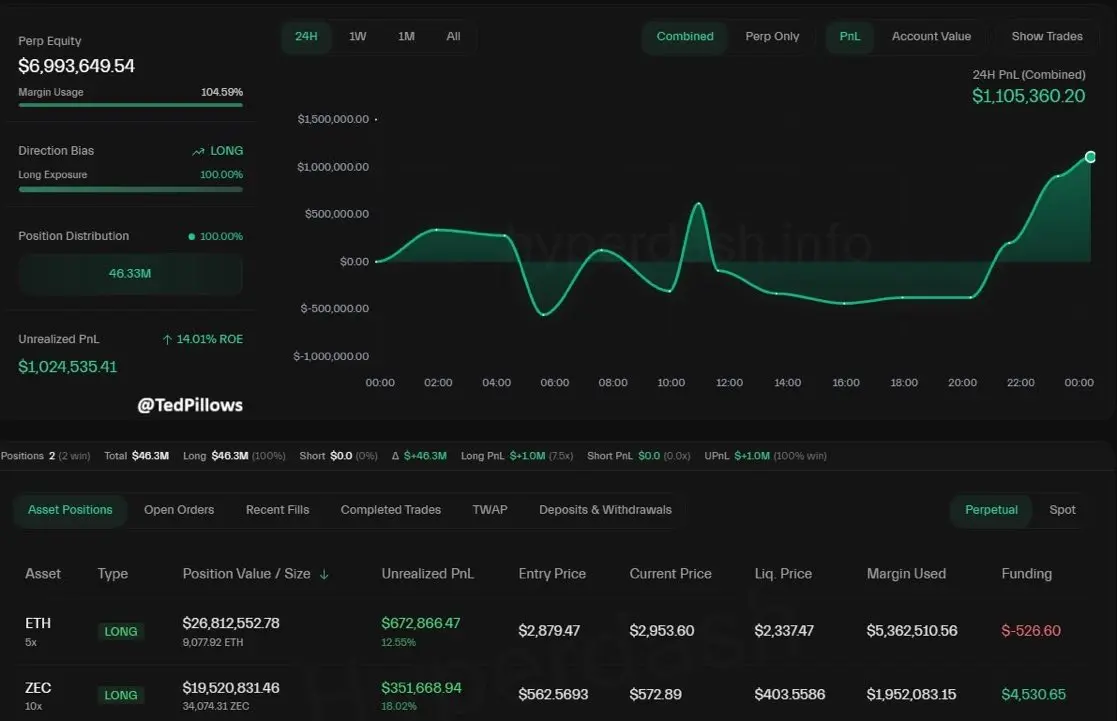The width and height of the screenshot is (1117, 721).
Task: Click the green Position Distribution dot
Action: [192, 237]
